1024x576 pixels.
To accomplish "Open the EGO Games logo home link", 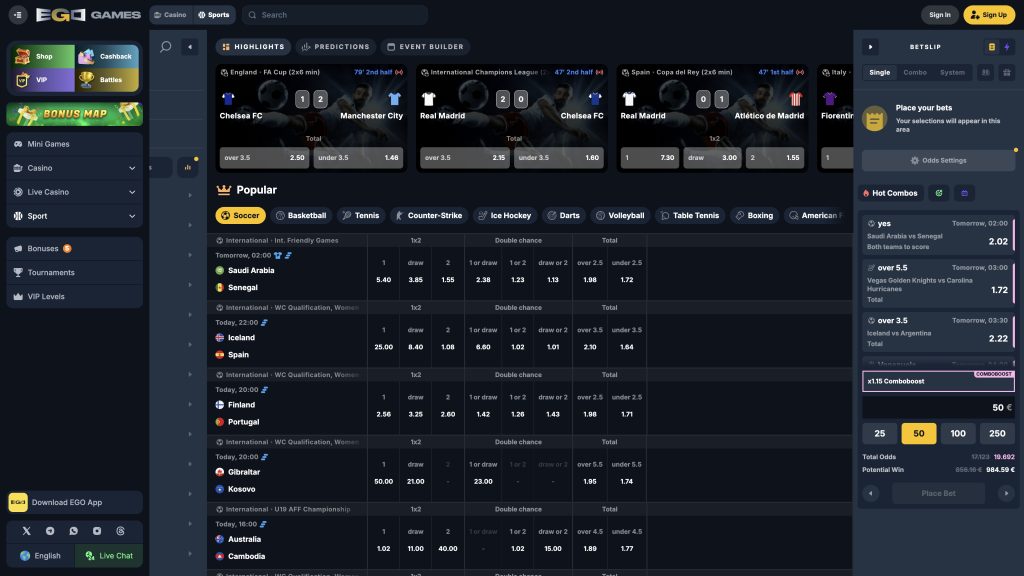I will [x=88, y=14].
